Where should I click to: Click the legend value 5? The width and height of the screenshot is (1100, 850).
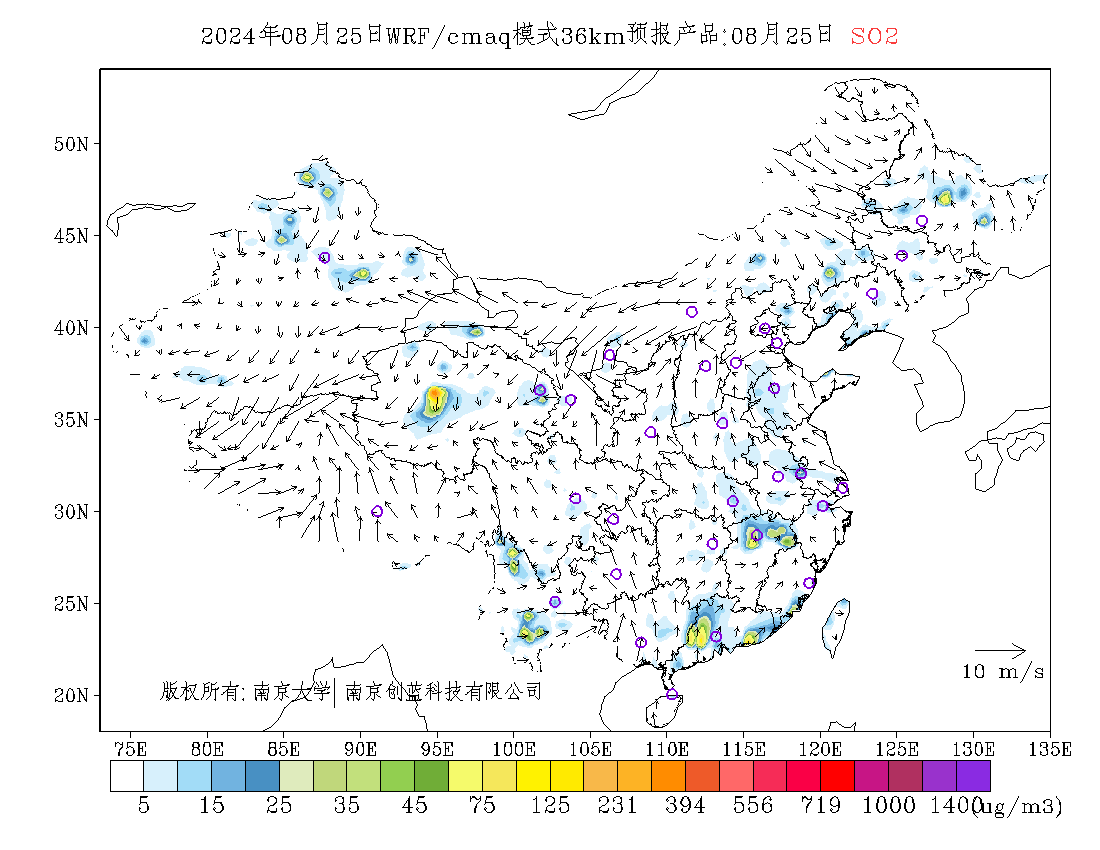coord(144,805)
